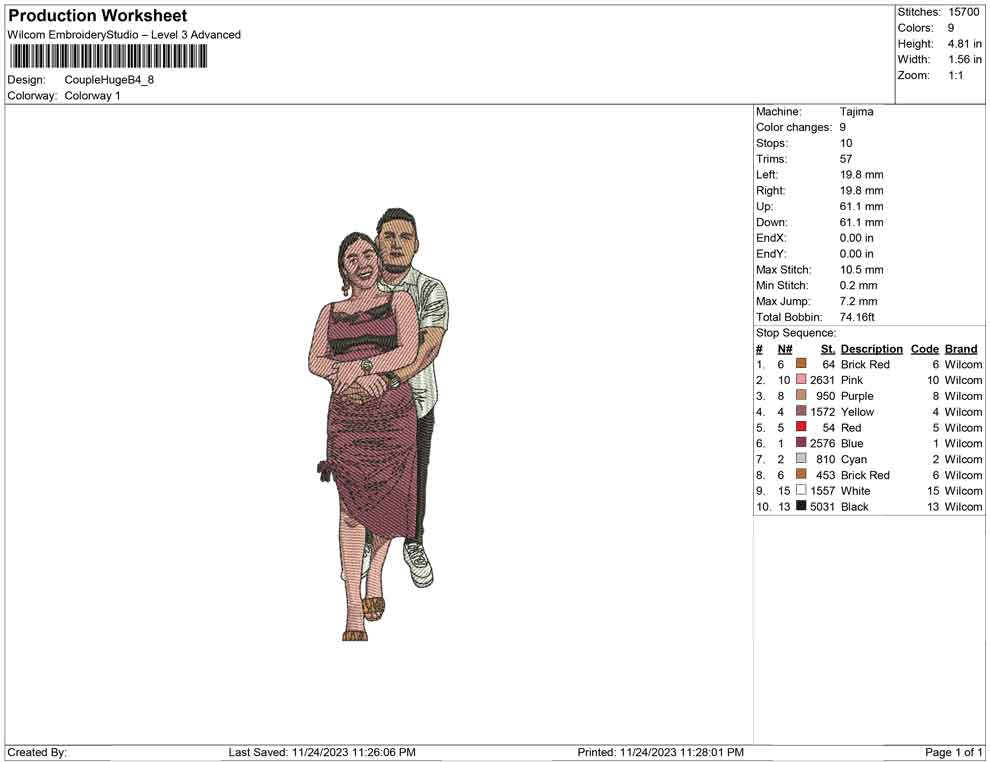
Task: Click the Trims value '57'
Action: tap(846, 159)
